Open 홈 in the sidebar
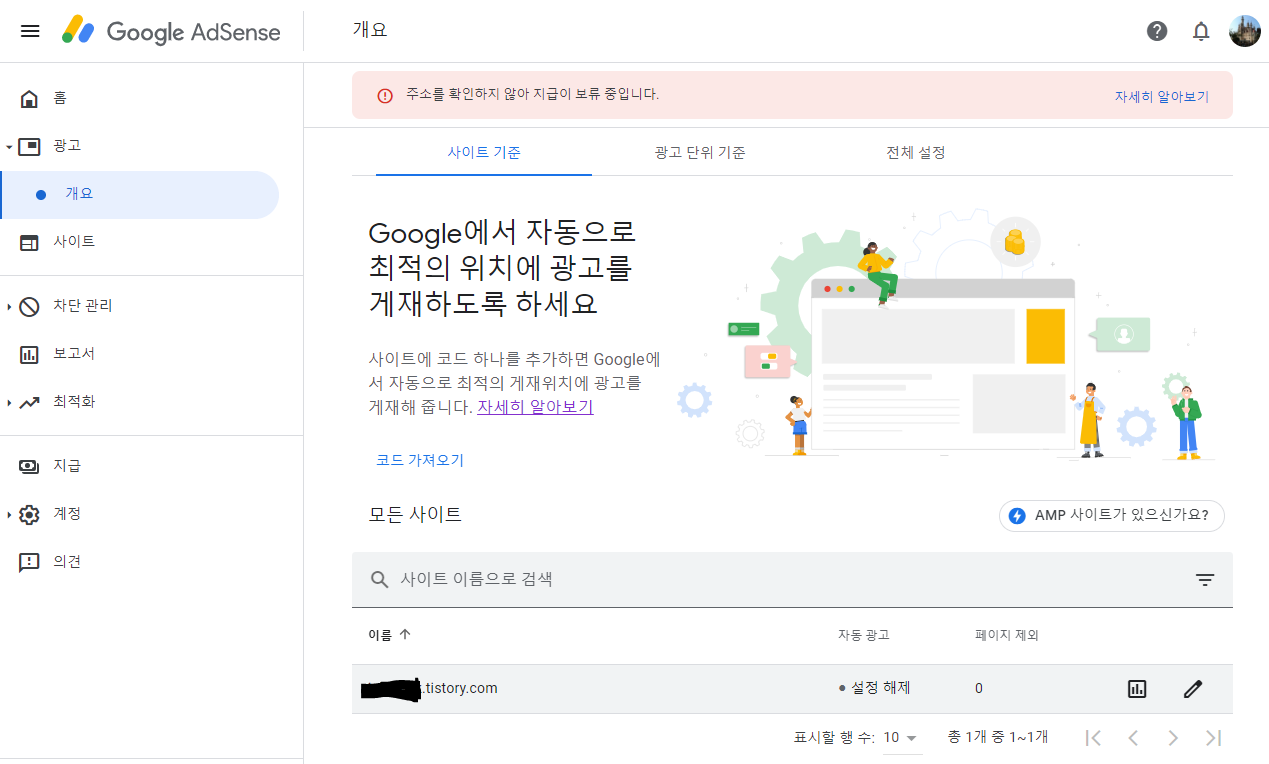Image resolution: width=1269 pixels, height=764 pixels. 60,98
